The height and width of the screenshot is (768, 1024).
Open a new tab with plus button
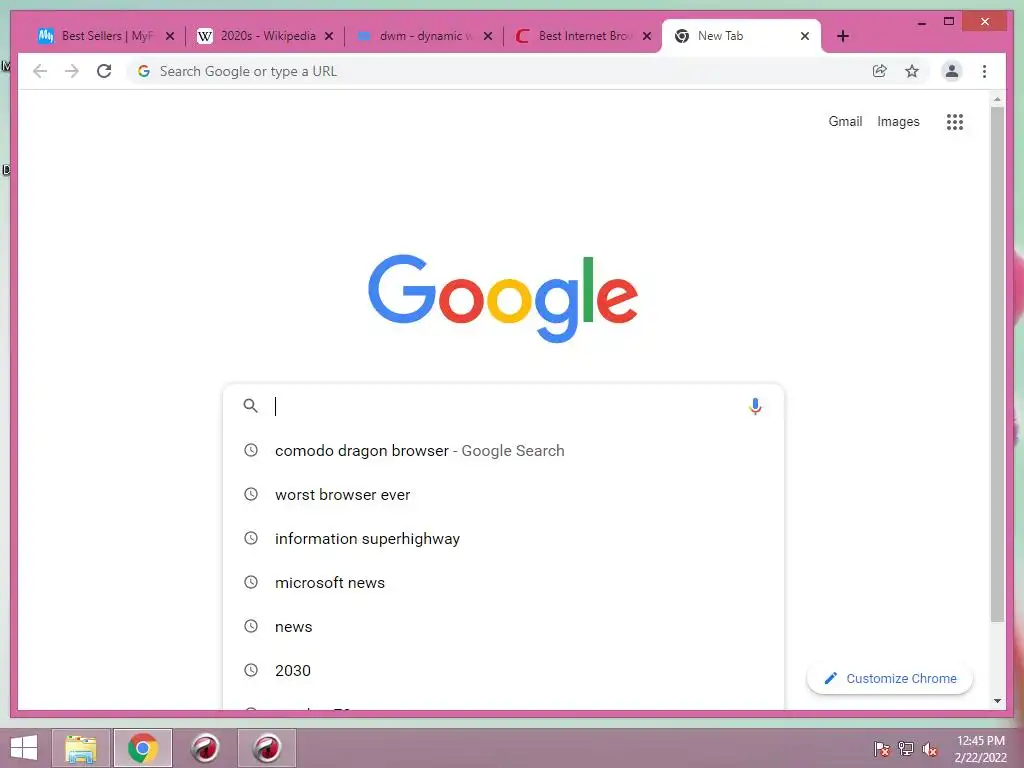point(843,36)
